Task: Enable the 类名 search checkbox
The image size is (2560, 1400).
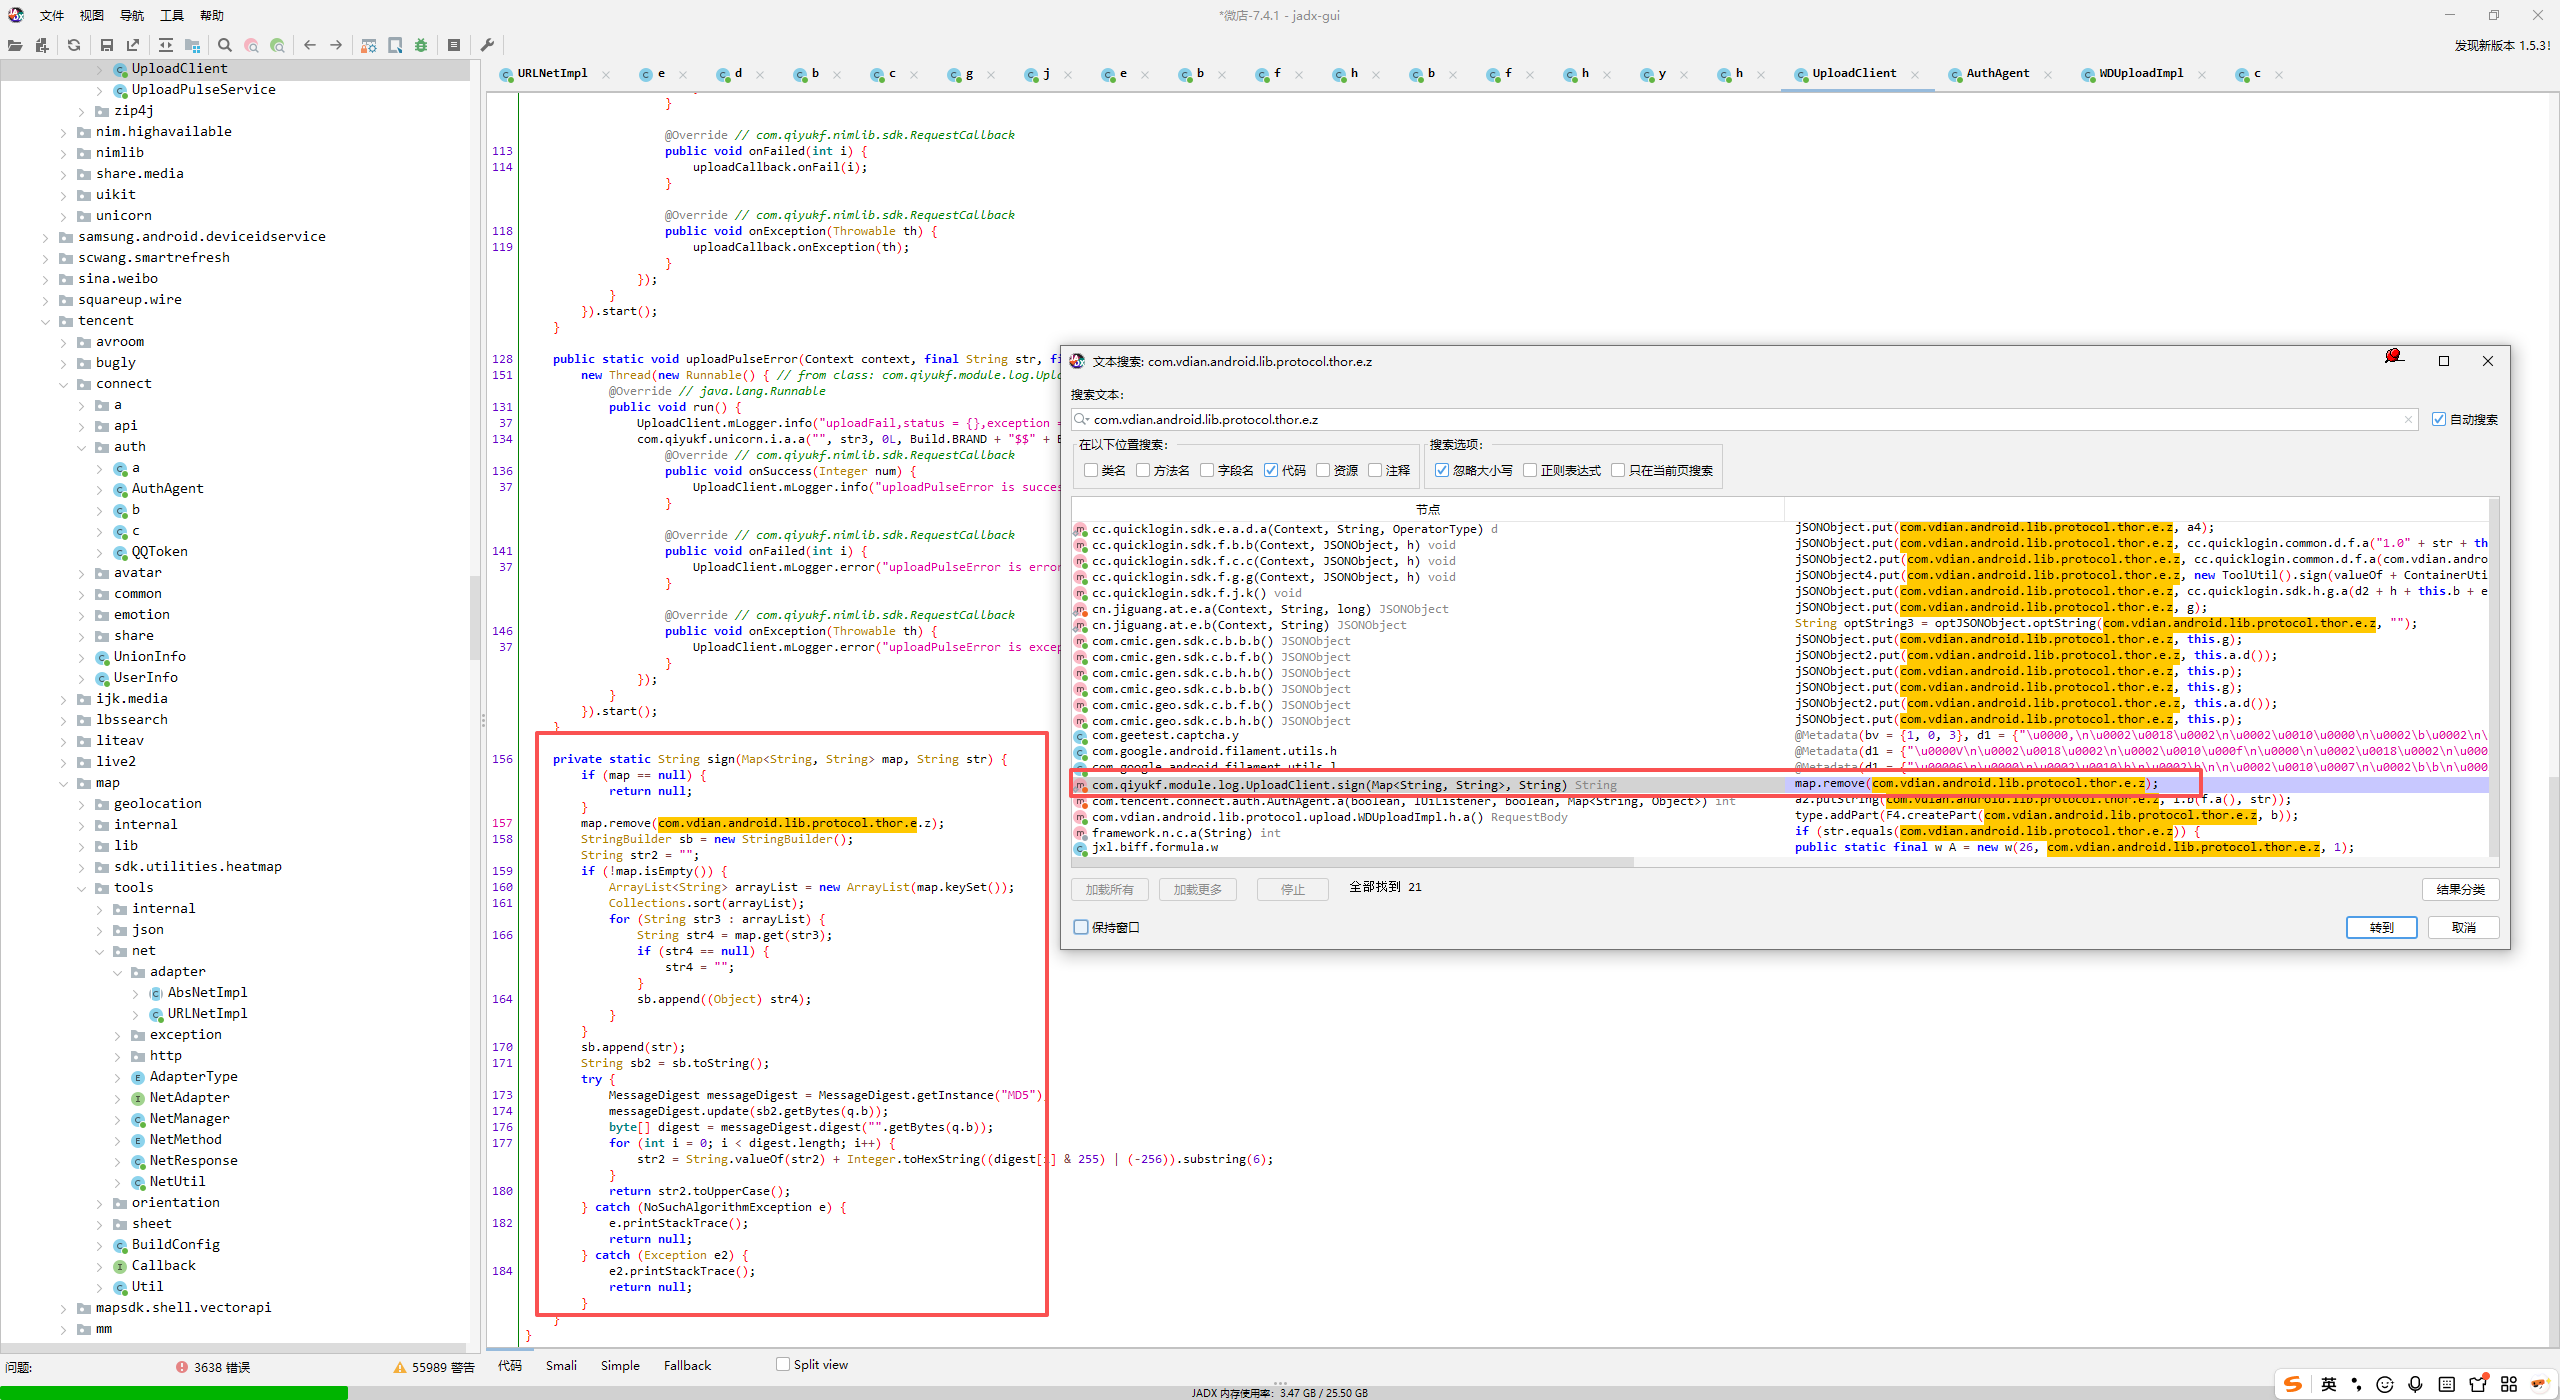Action: [x=1091, y=470]
